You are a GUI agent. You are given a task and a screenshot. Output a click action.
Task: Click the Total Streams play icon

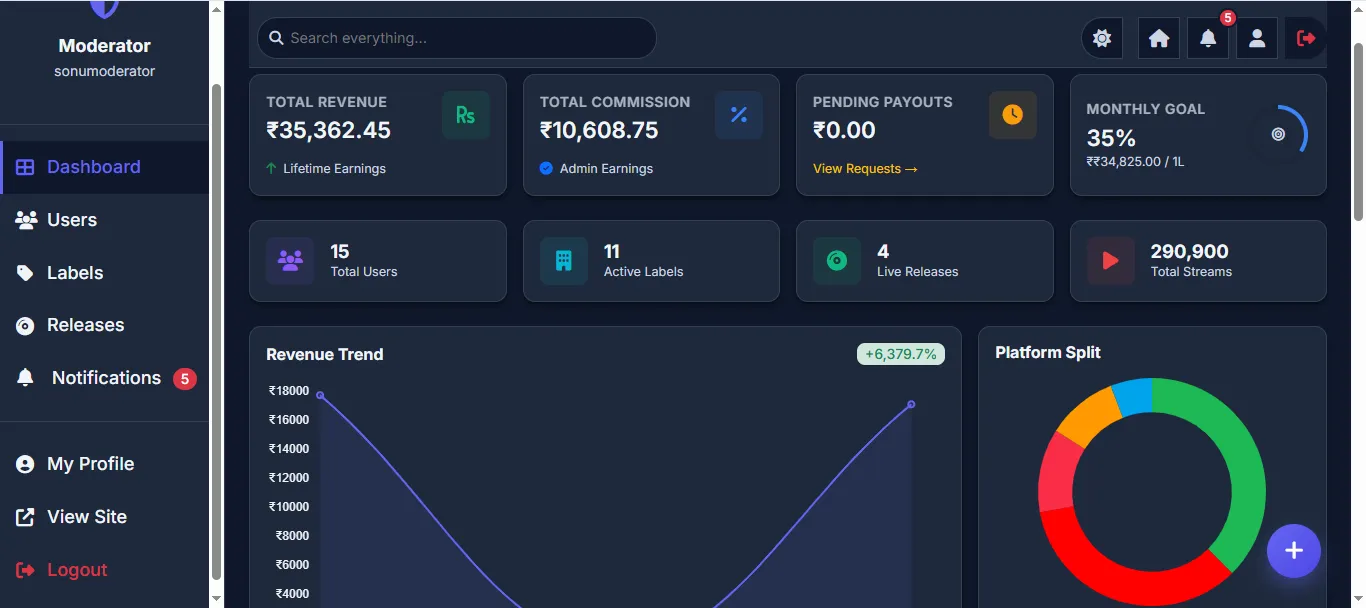click(x=1111, y=261)
